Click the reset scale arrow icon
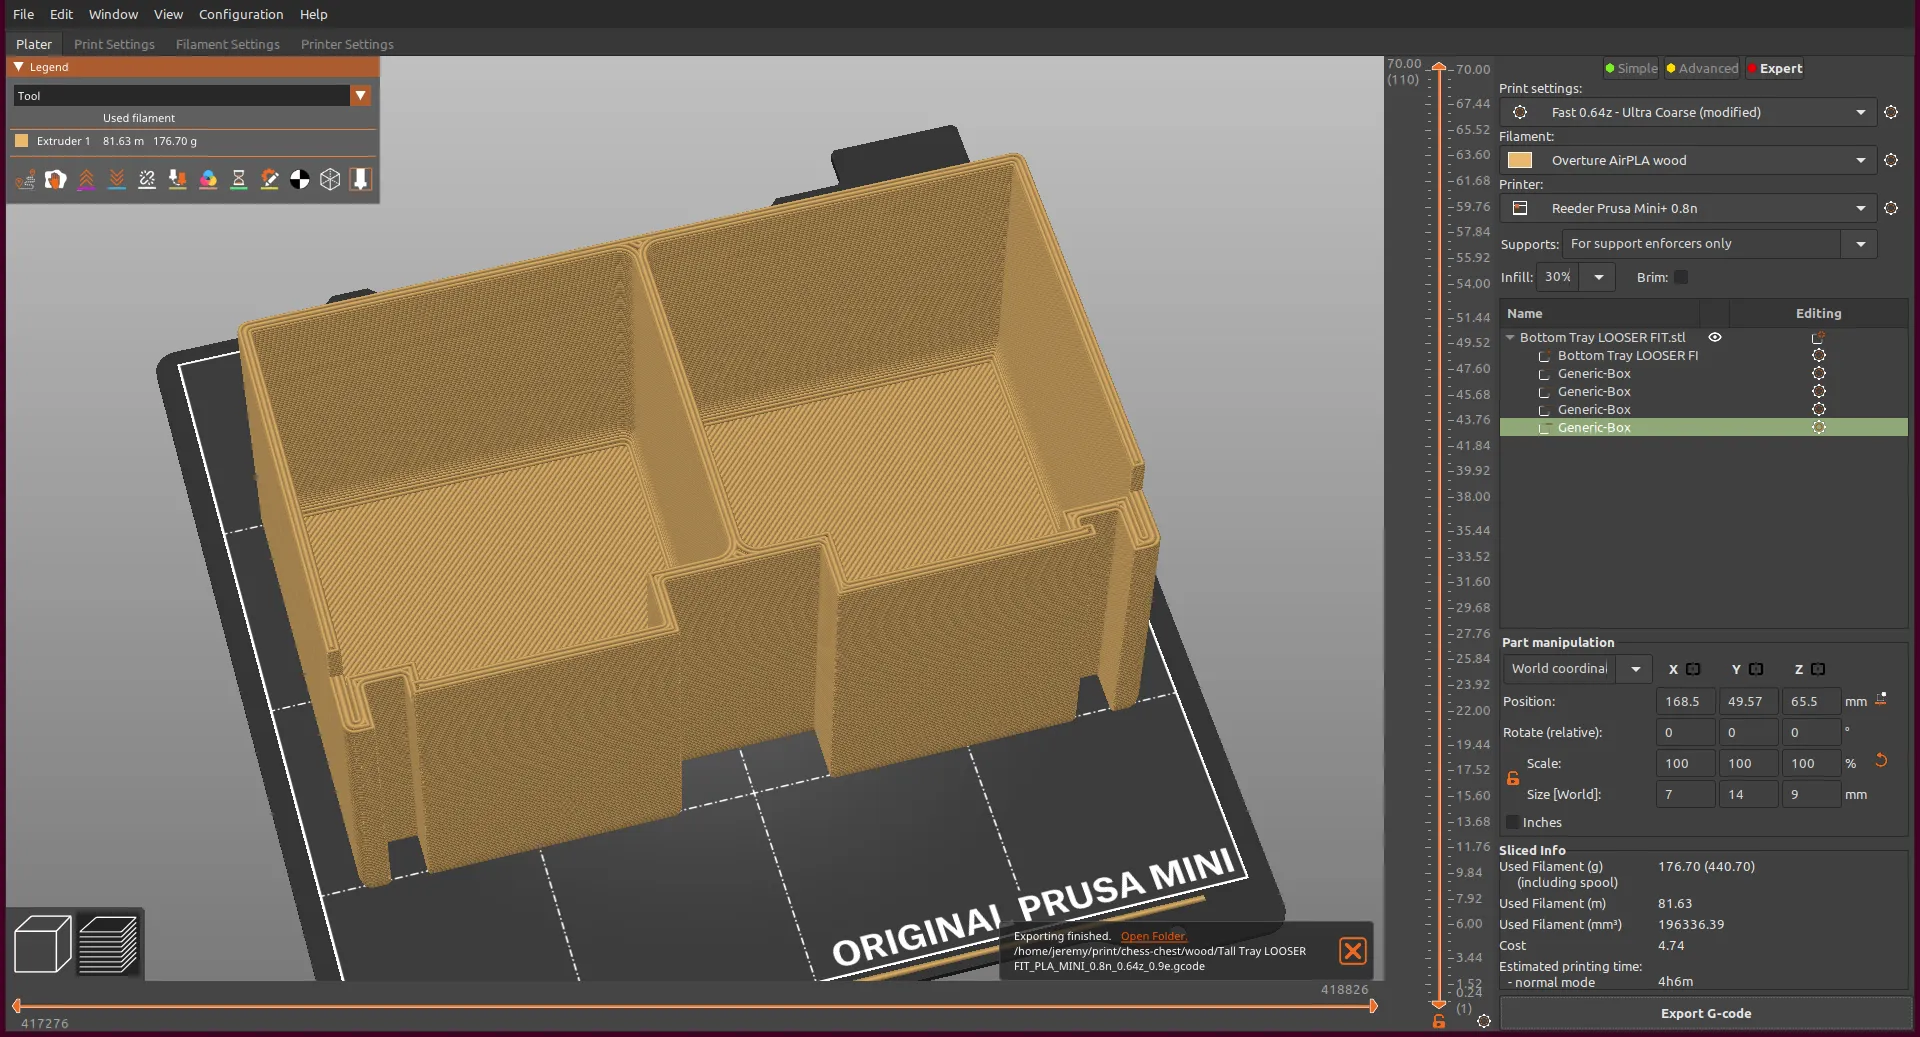 1881,761
